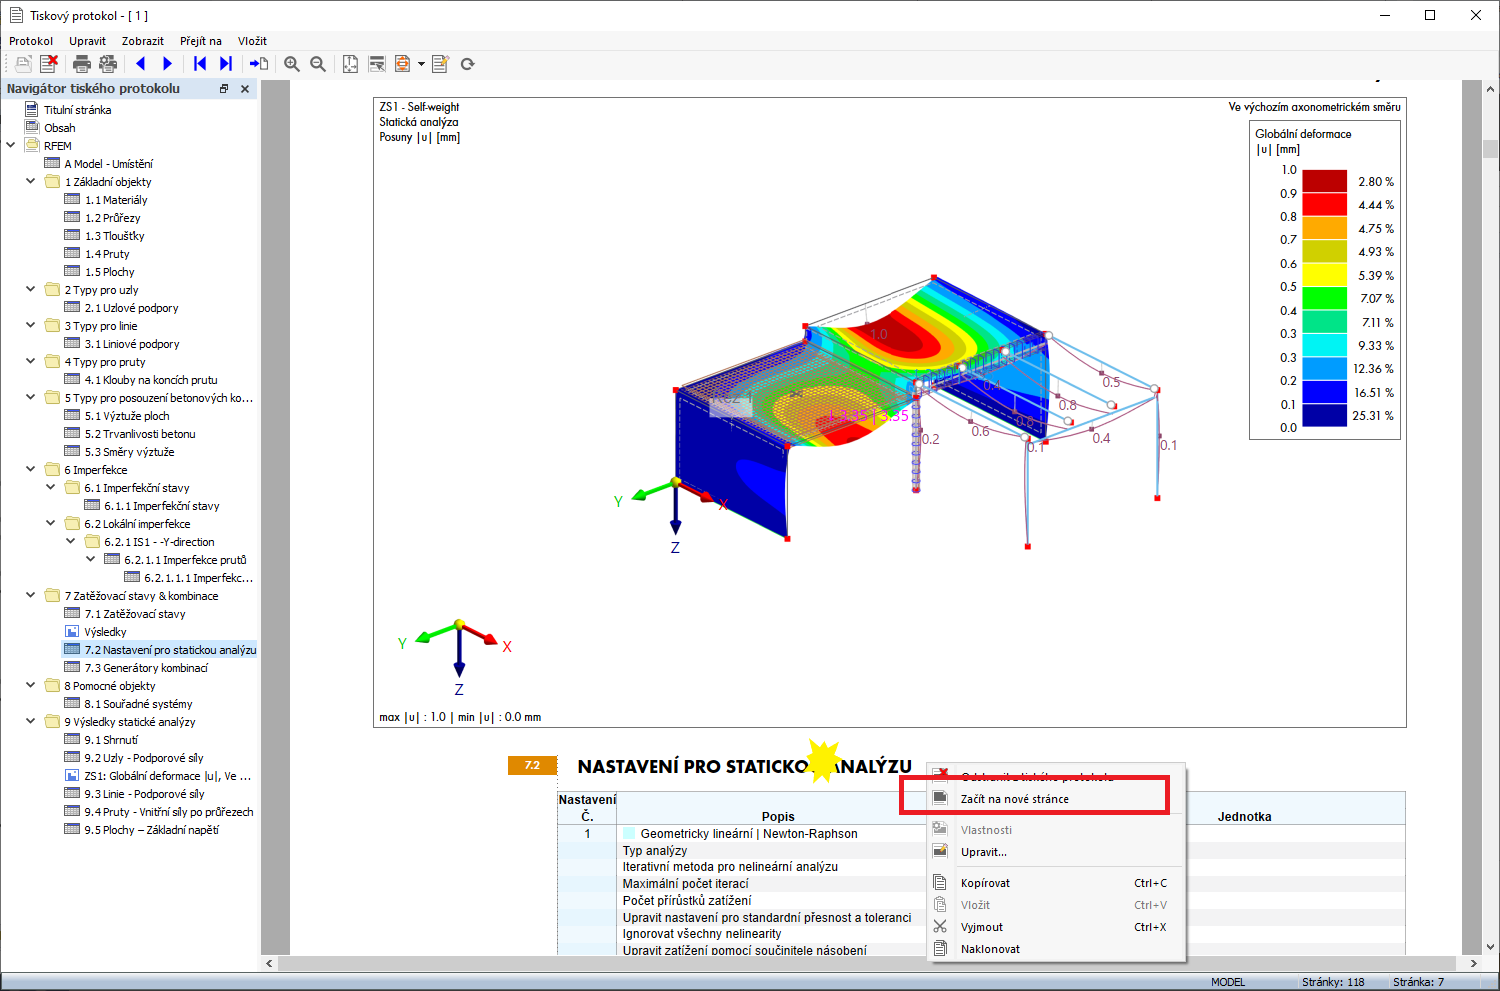Close the Navigátor tiského protokolu panel
The width and height of the screenshot is (1500, 991).
[x=245, y=89]
